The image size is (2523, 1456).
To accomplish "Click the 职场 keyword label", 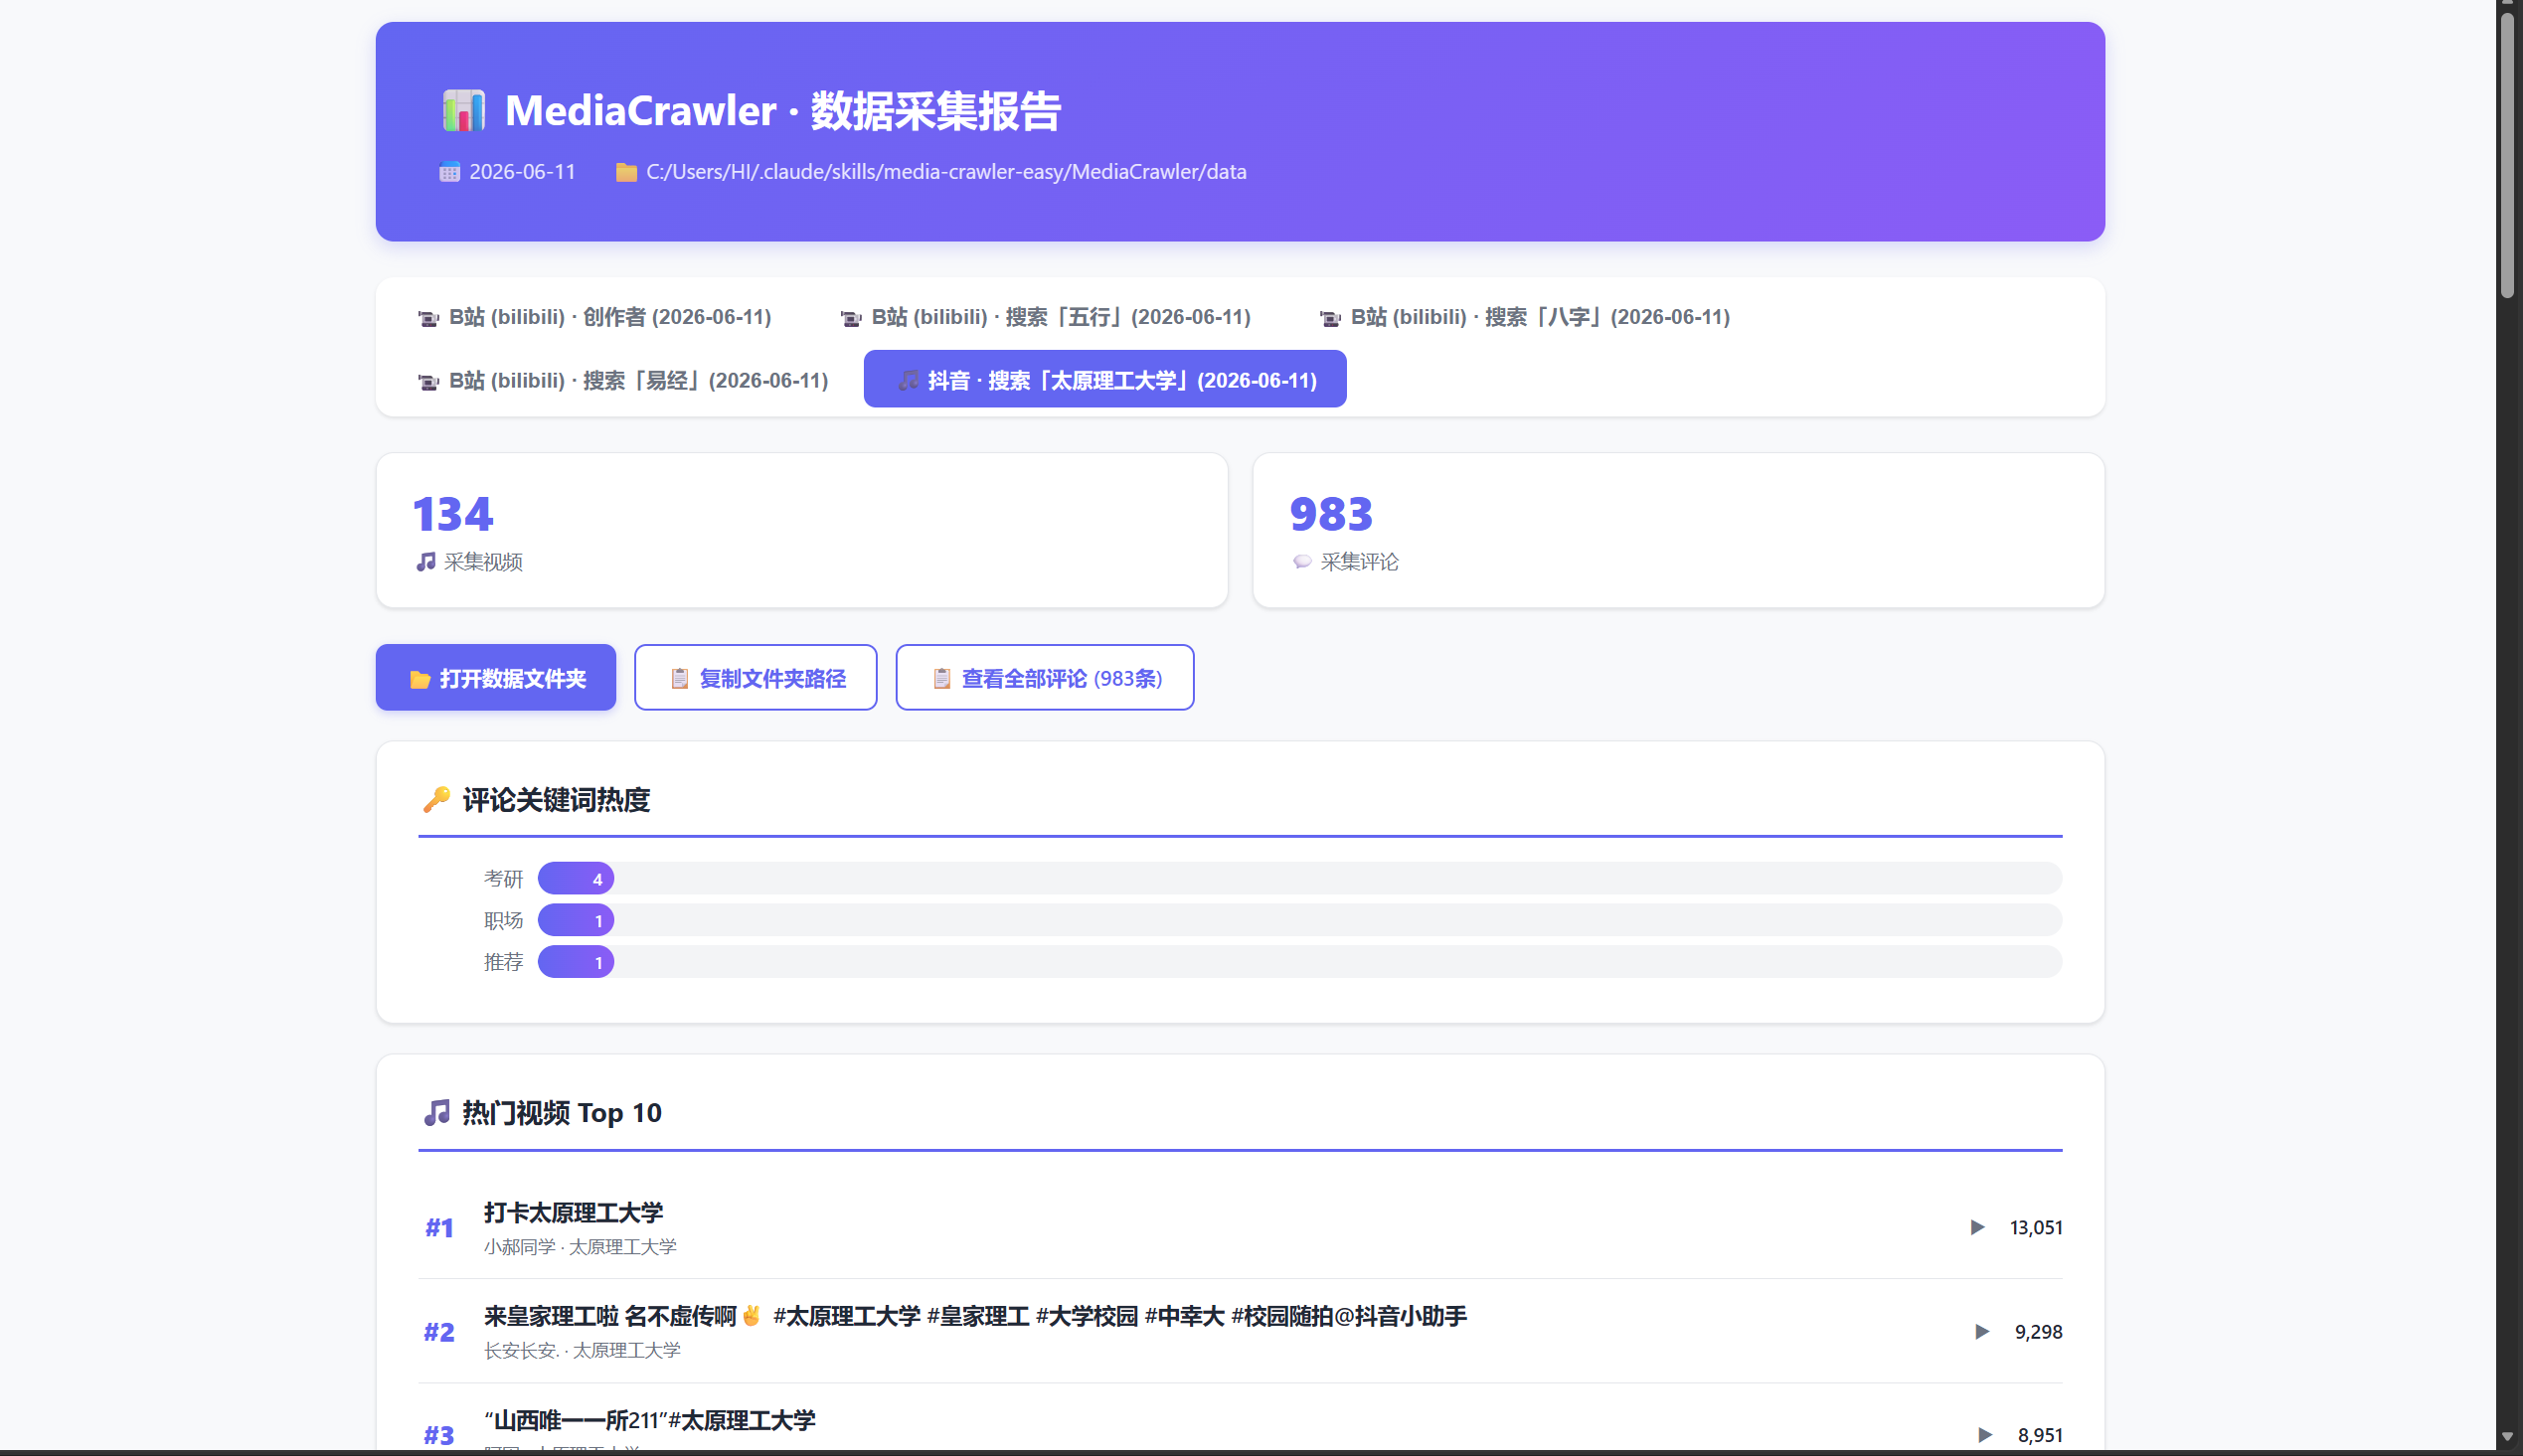I will pos(503,921).
